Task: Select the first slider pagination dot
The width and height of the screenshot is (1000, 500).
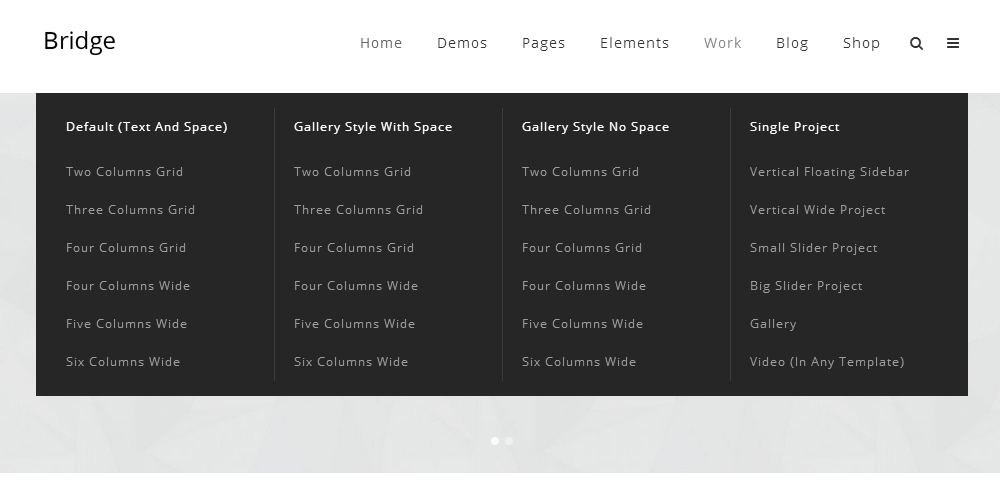Action: (495, 441)
